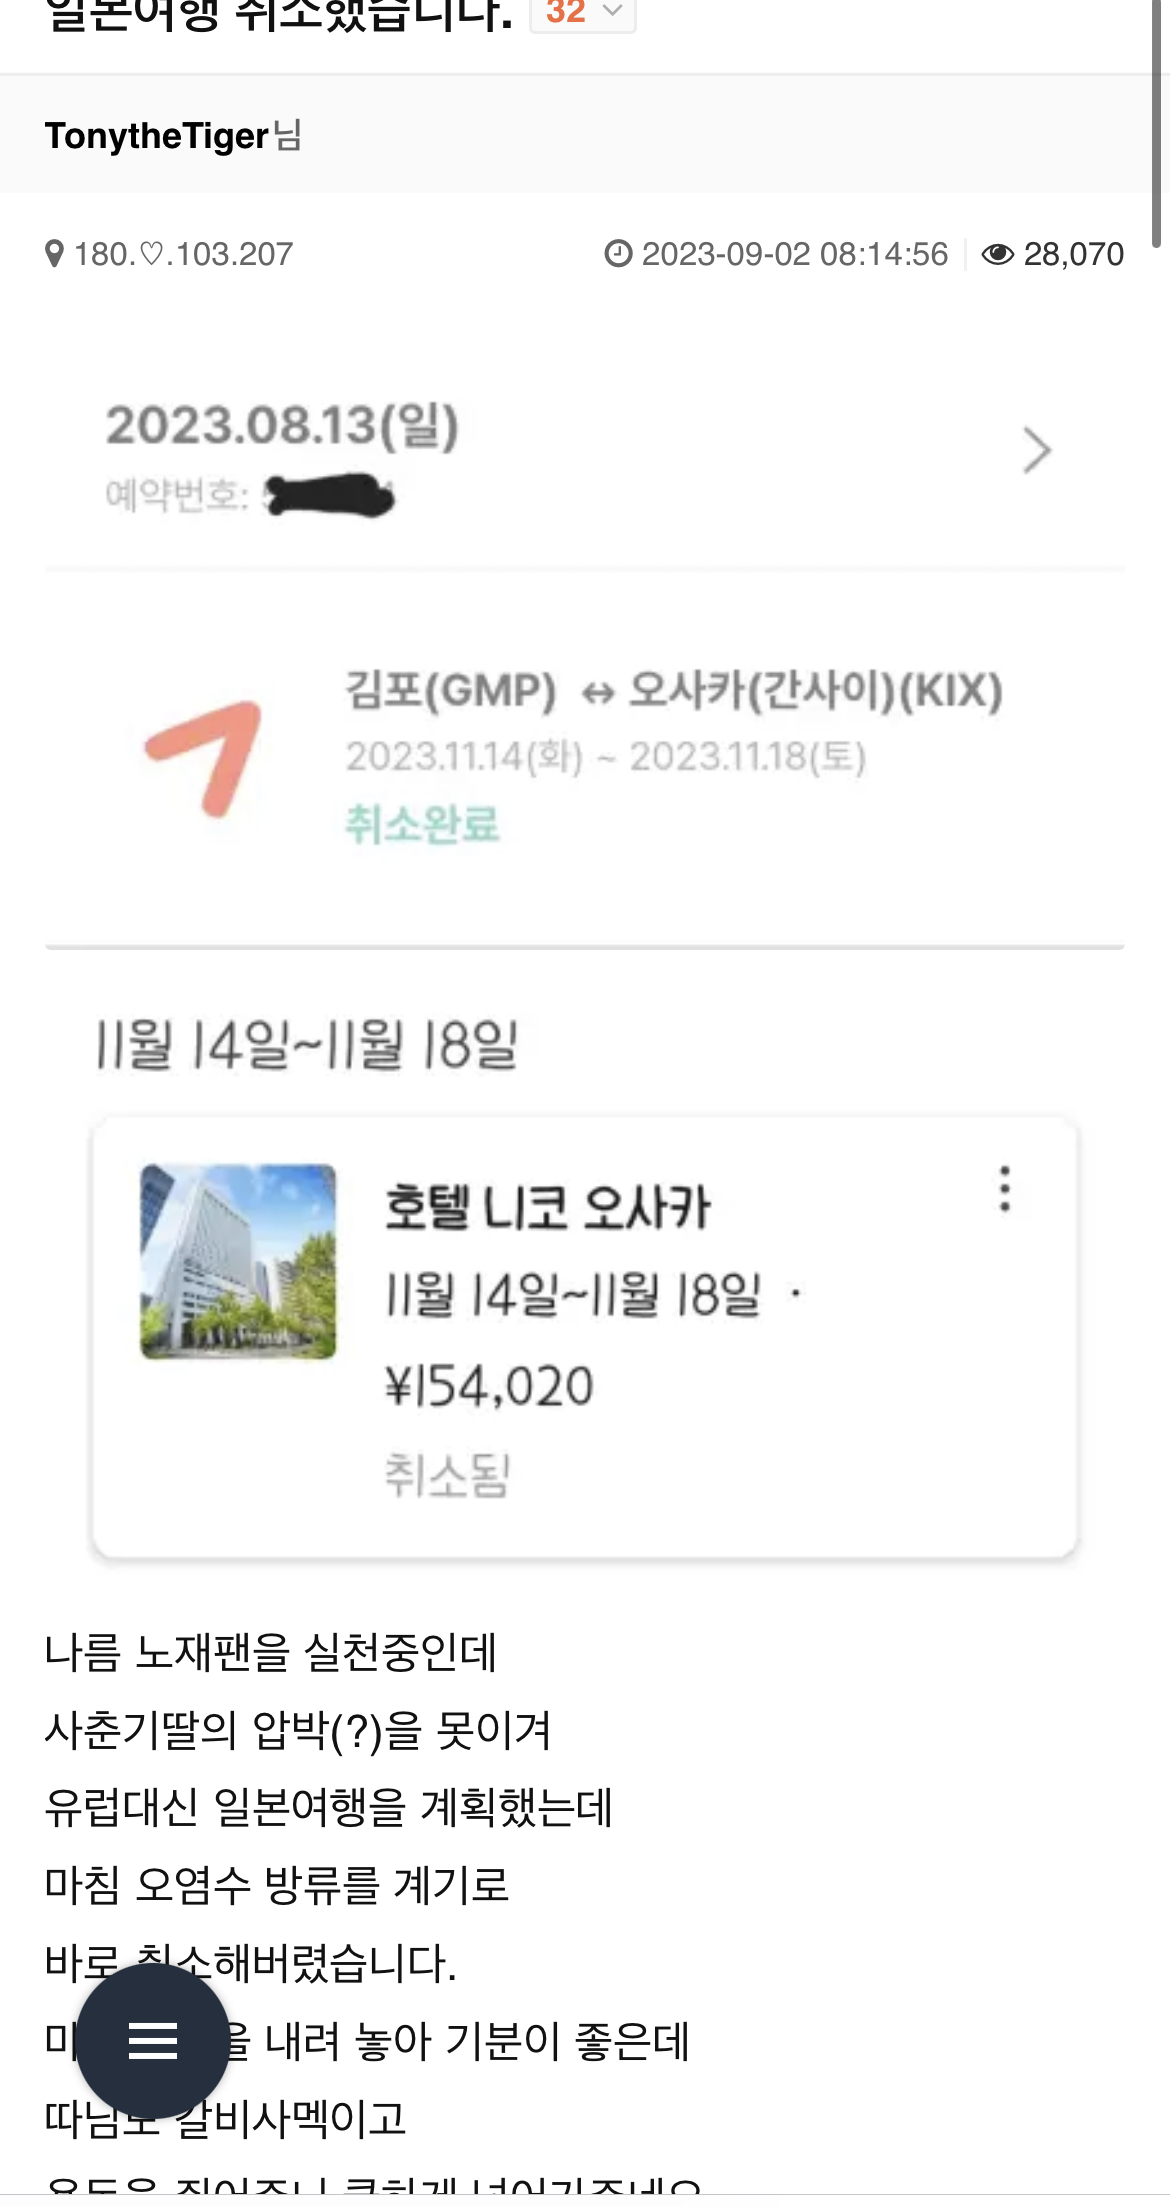Screen dimensions: 1170x2207
Task: Click the 2023.08.13(일) booking date heading
Action: pos(282,425)
